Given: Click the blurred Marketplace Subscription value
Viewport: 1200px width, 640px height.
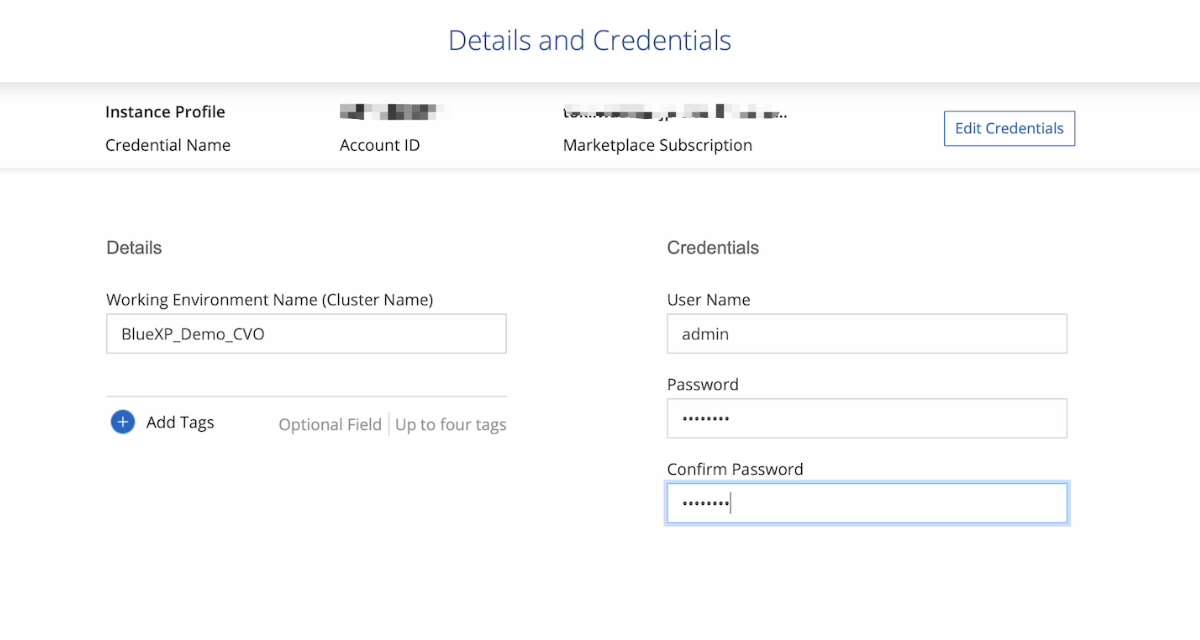Looking at the screenshot, I should 675,111.
